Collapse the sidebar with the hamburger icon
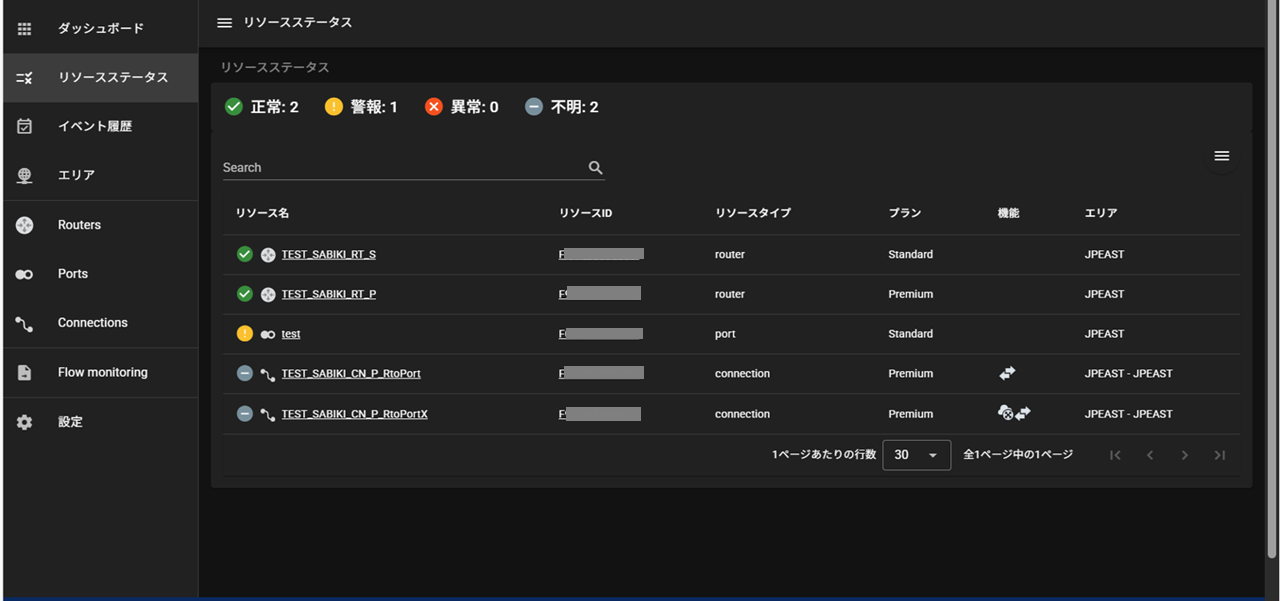This screenshot has height=601, width=1280. pyautogui.click(x=224, y=22)
